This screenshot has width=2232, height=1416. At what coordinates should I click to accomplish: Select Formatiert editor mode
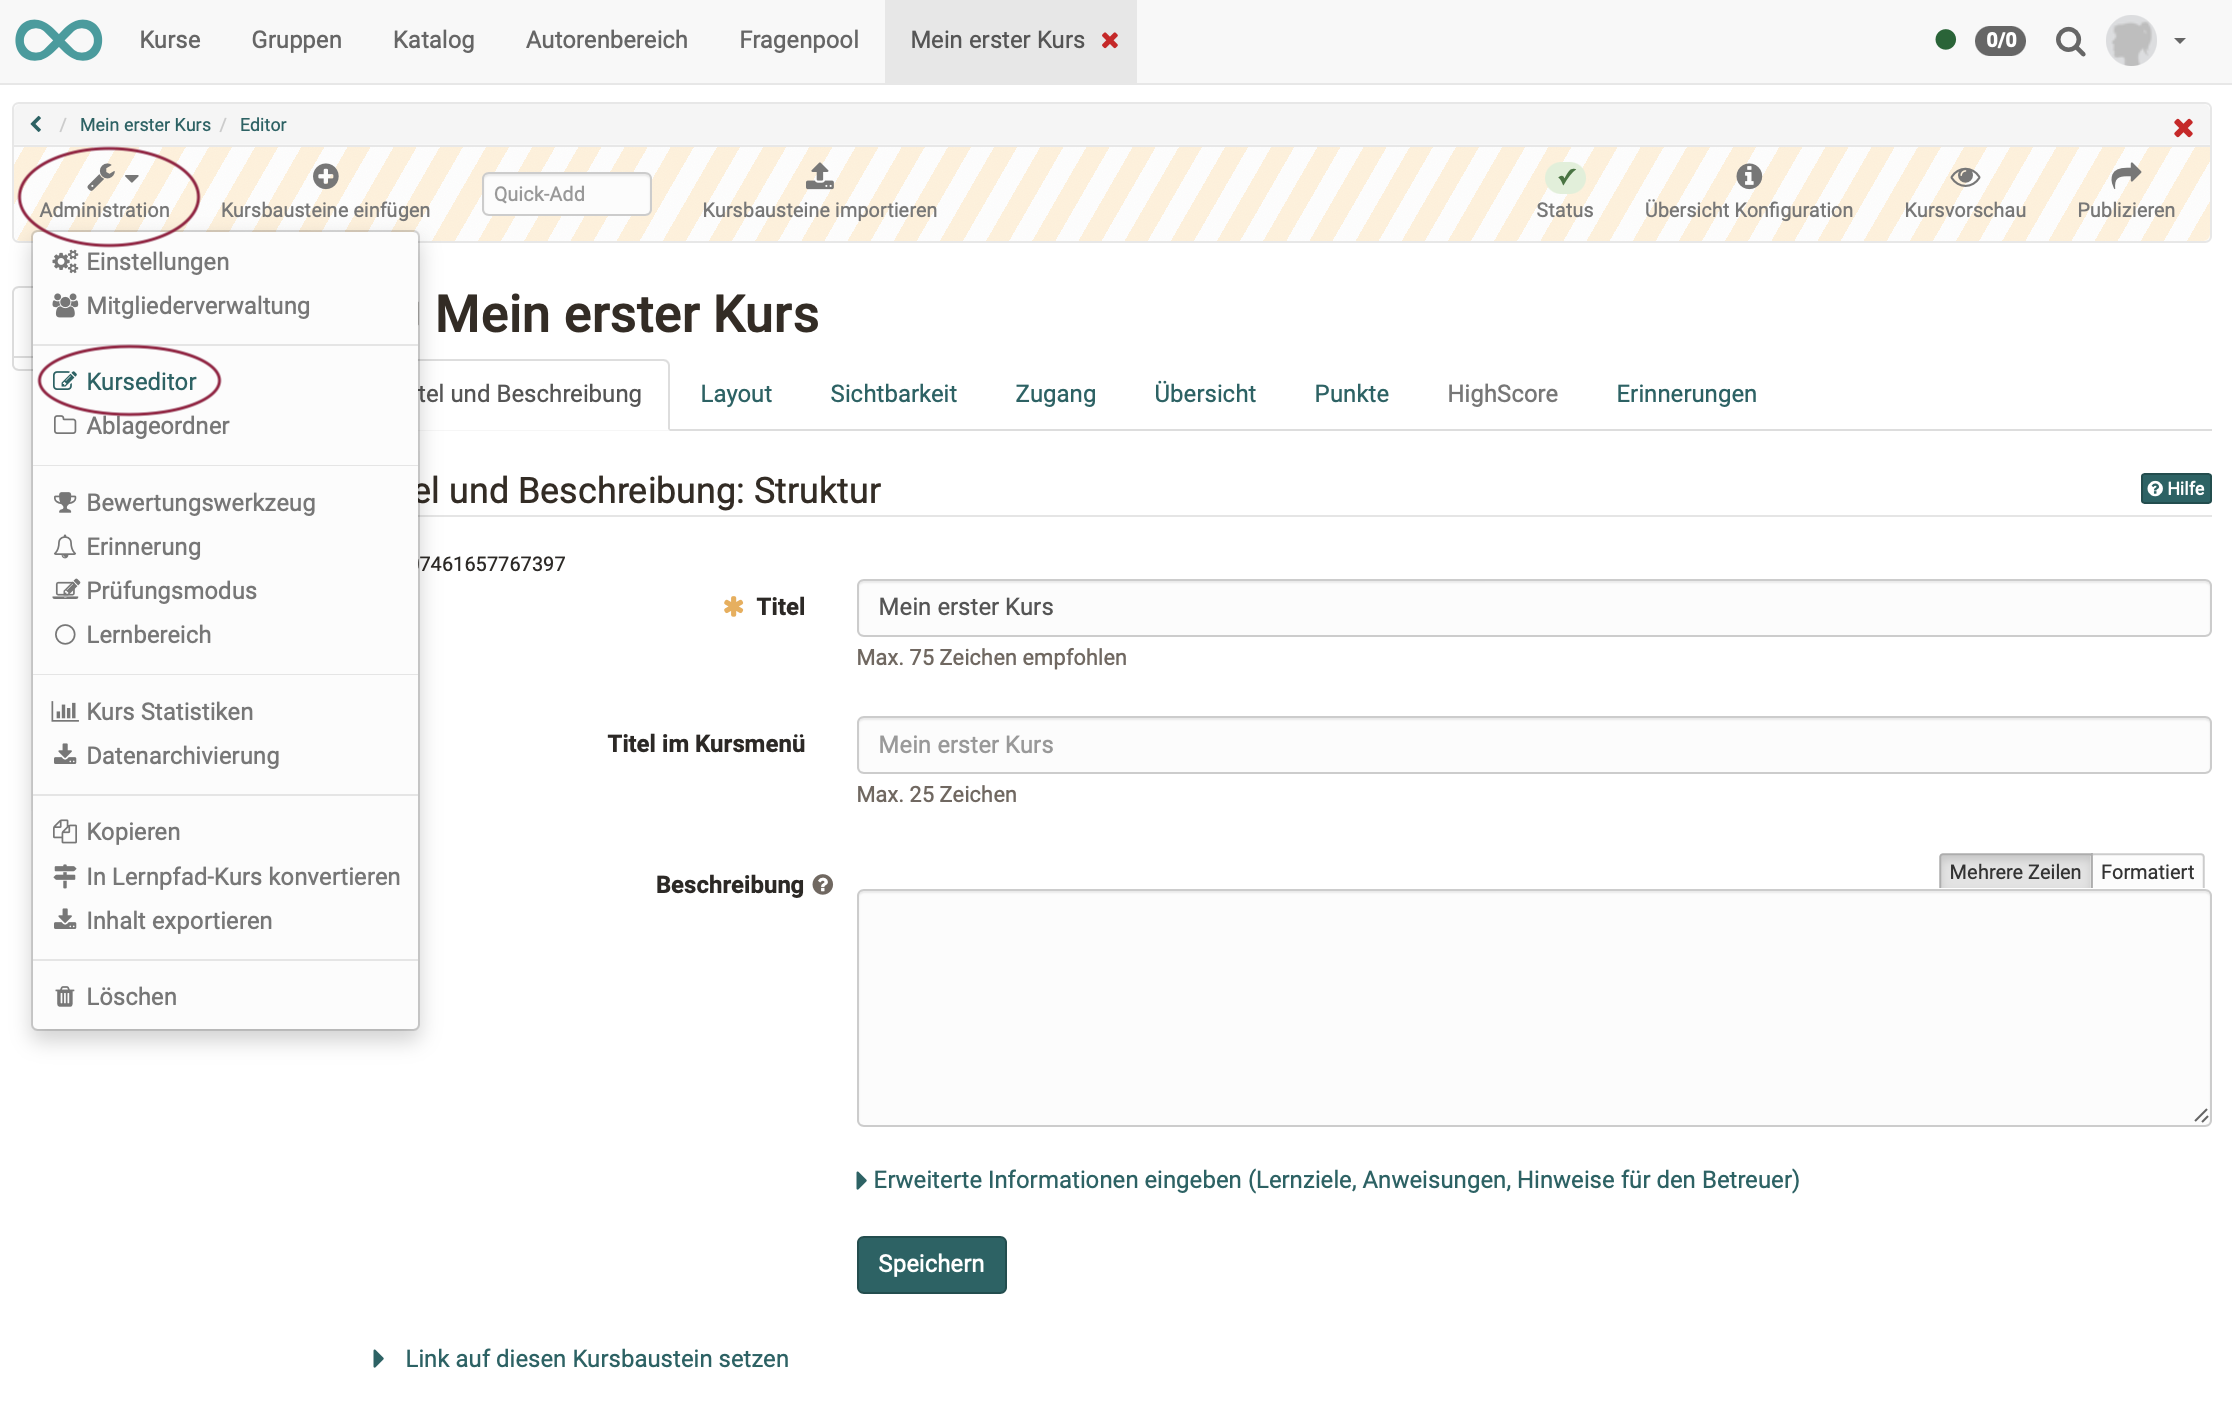2147,872
